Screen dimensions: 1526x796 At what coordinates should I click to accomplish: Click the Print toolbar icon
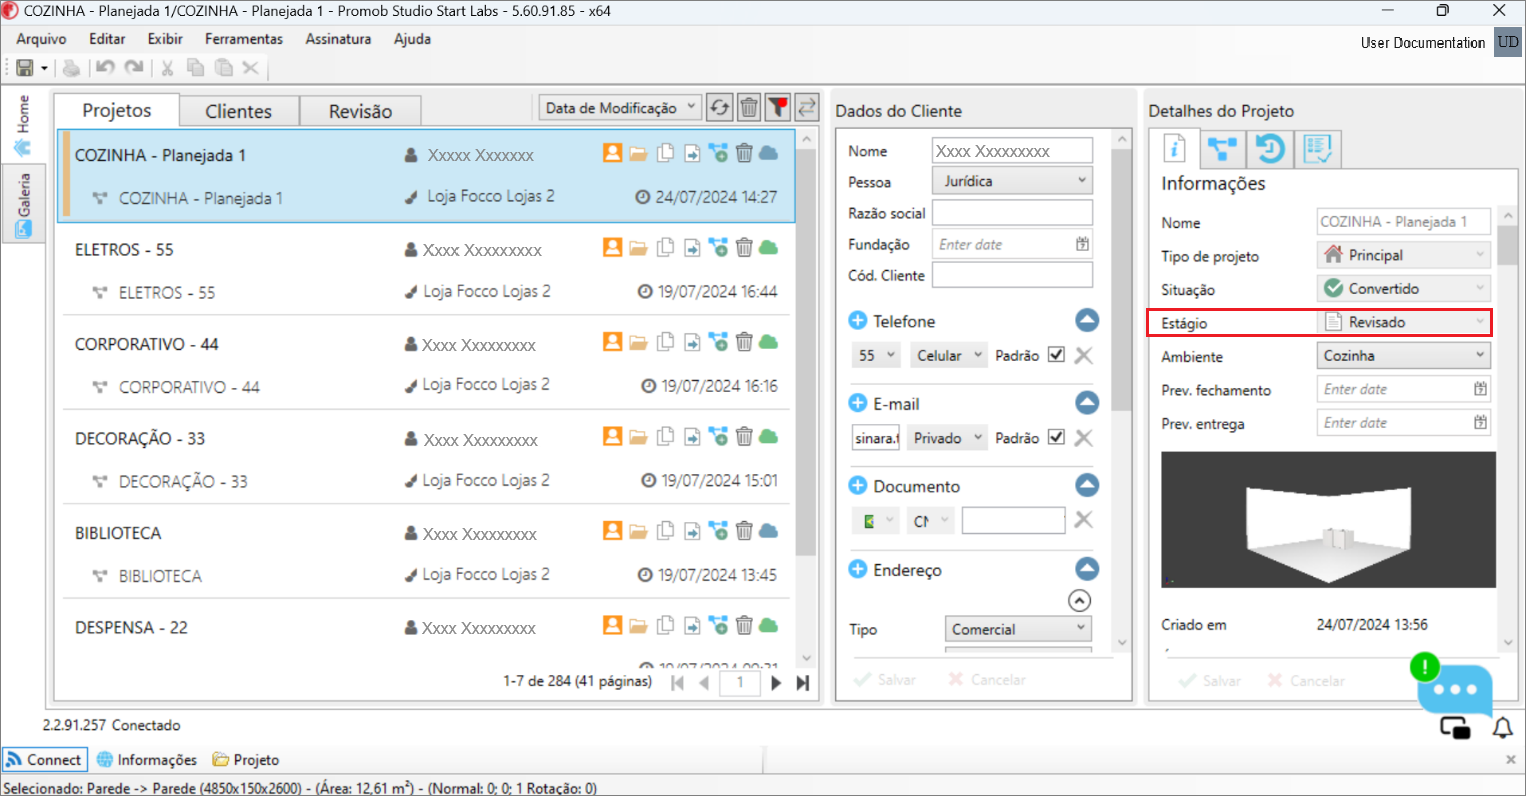point(71,68)
